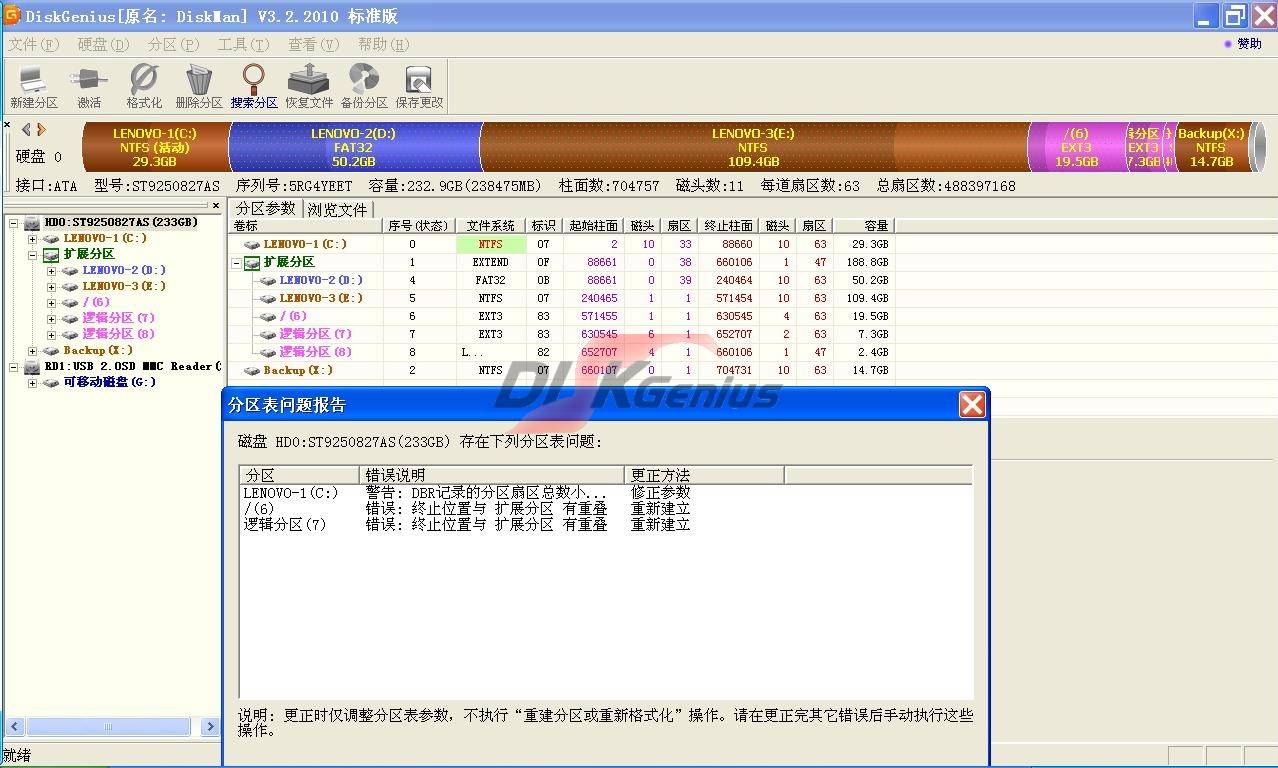Click the 容量 column header
This screenshot has height=768, width=1278.
click(x=864, y=226)
